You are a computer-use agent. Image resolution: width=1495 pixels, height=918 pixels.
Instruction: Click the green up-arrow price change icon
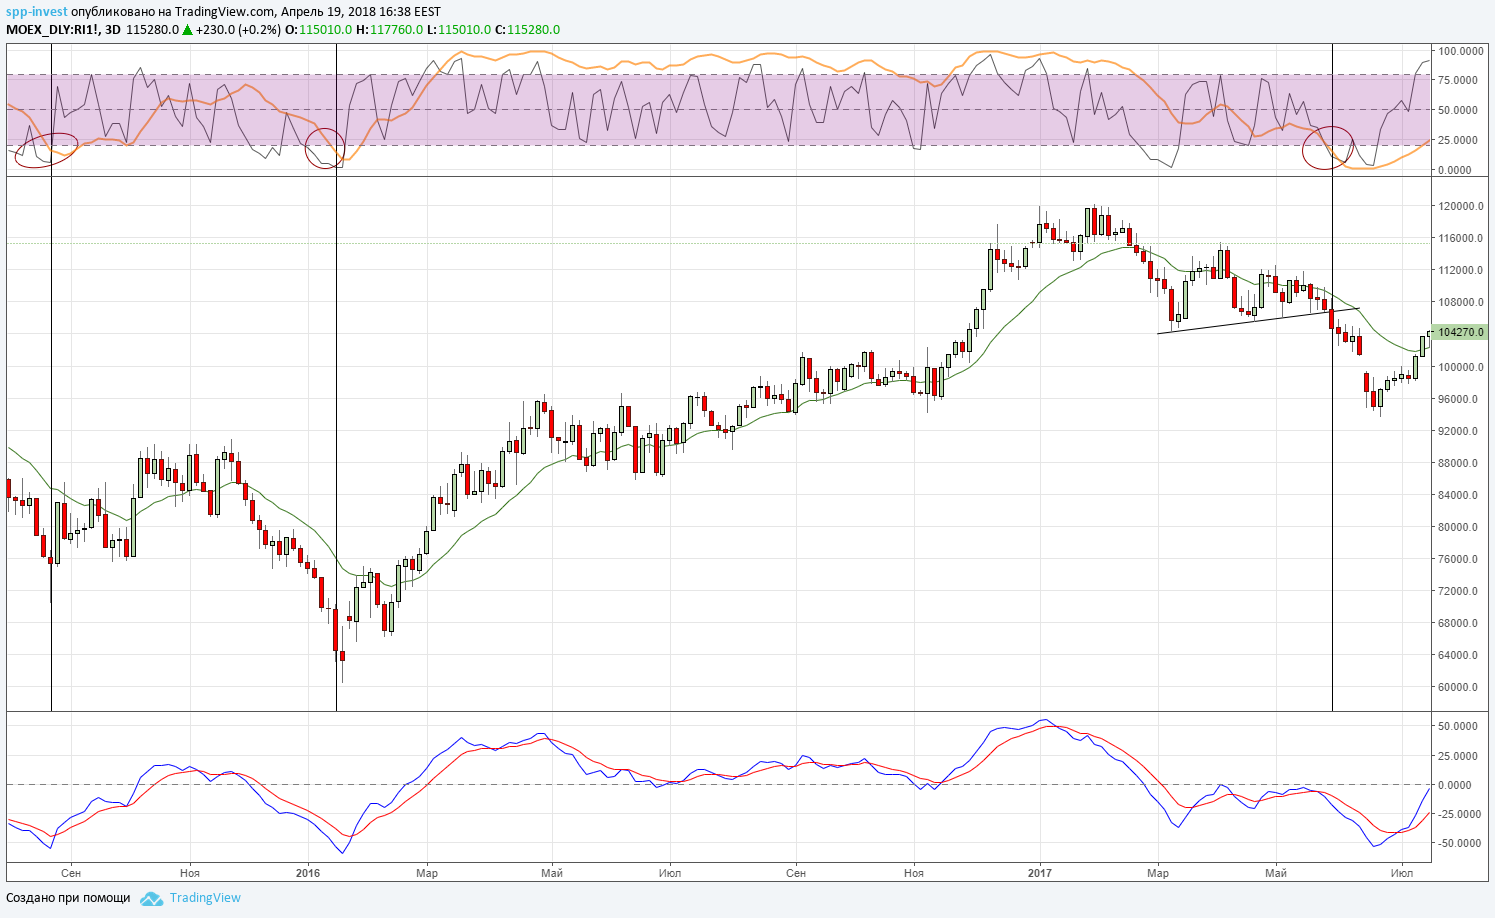click(x=187, y=30)
